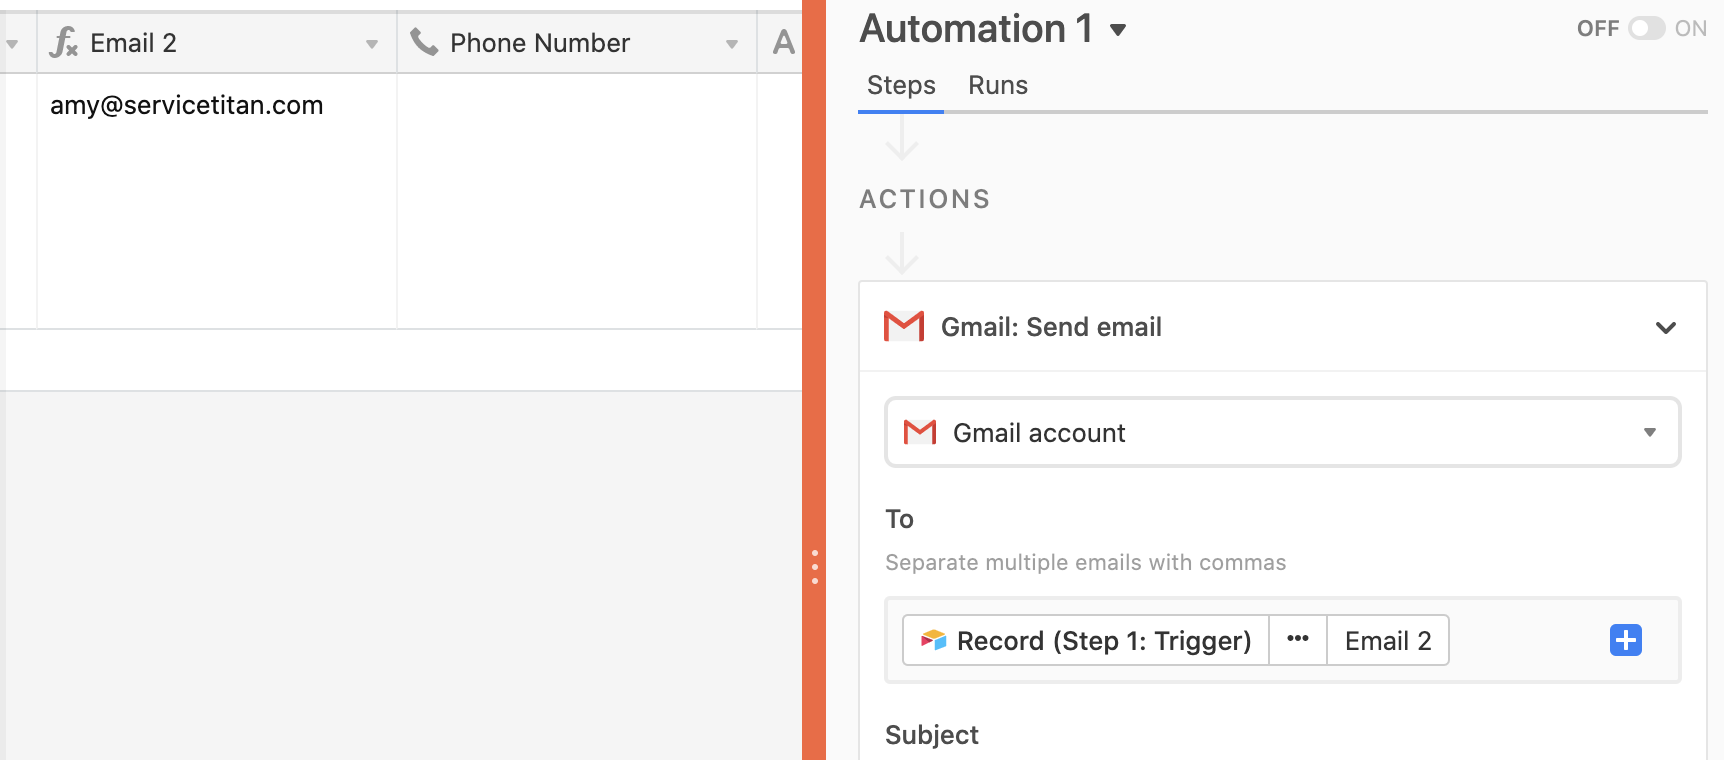Click the phone icon in Phone Number header
The image size is (1724, 760).
click(x=424, y=42)
